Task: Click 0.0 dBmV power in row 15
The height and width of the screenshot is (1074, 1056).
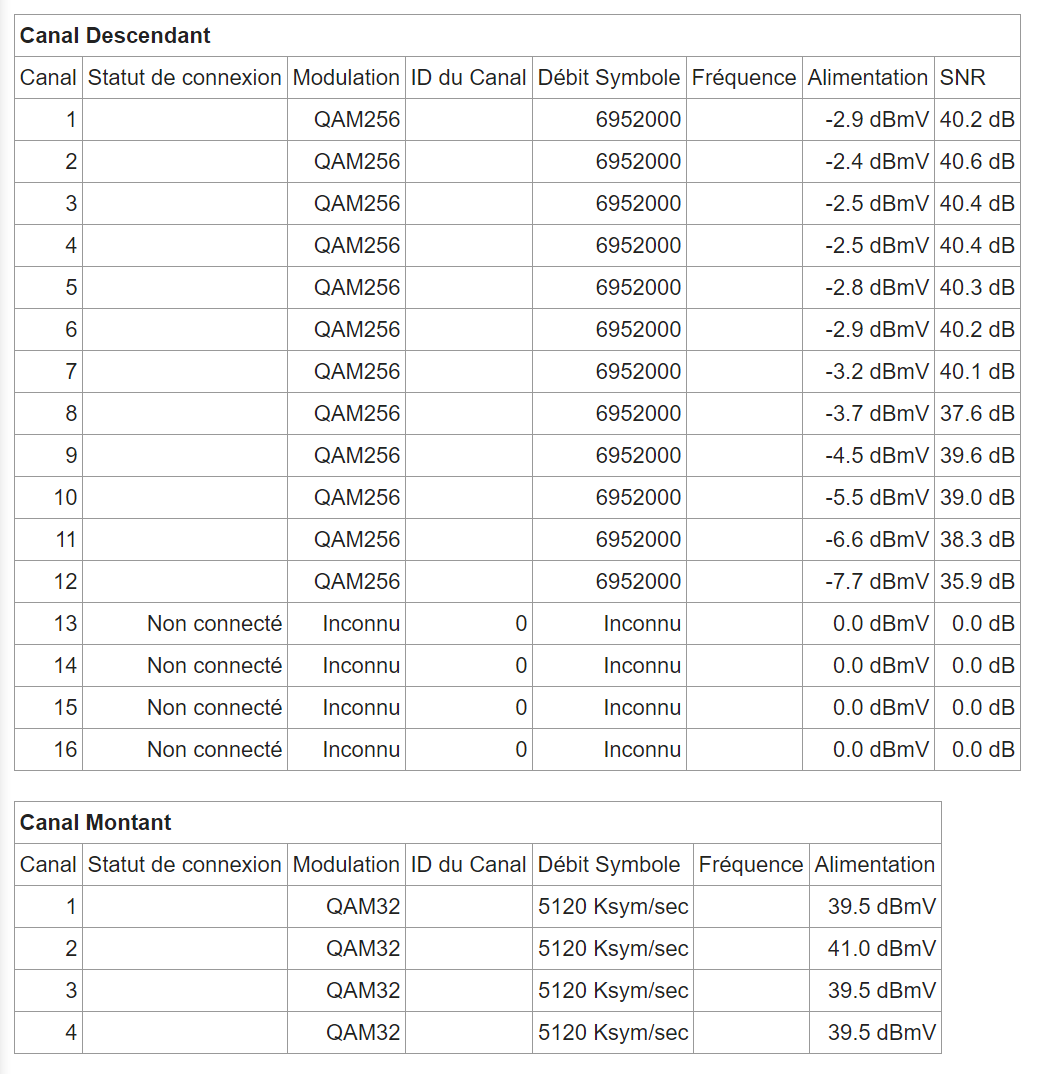Action: coord(881,707)
